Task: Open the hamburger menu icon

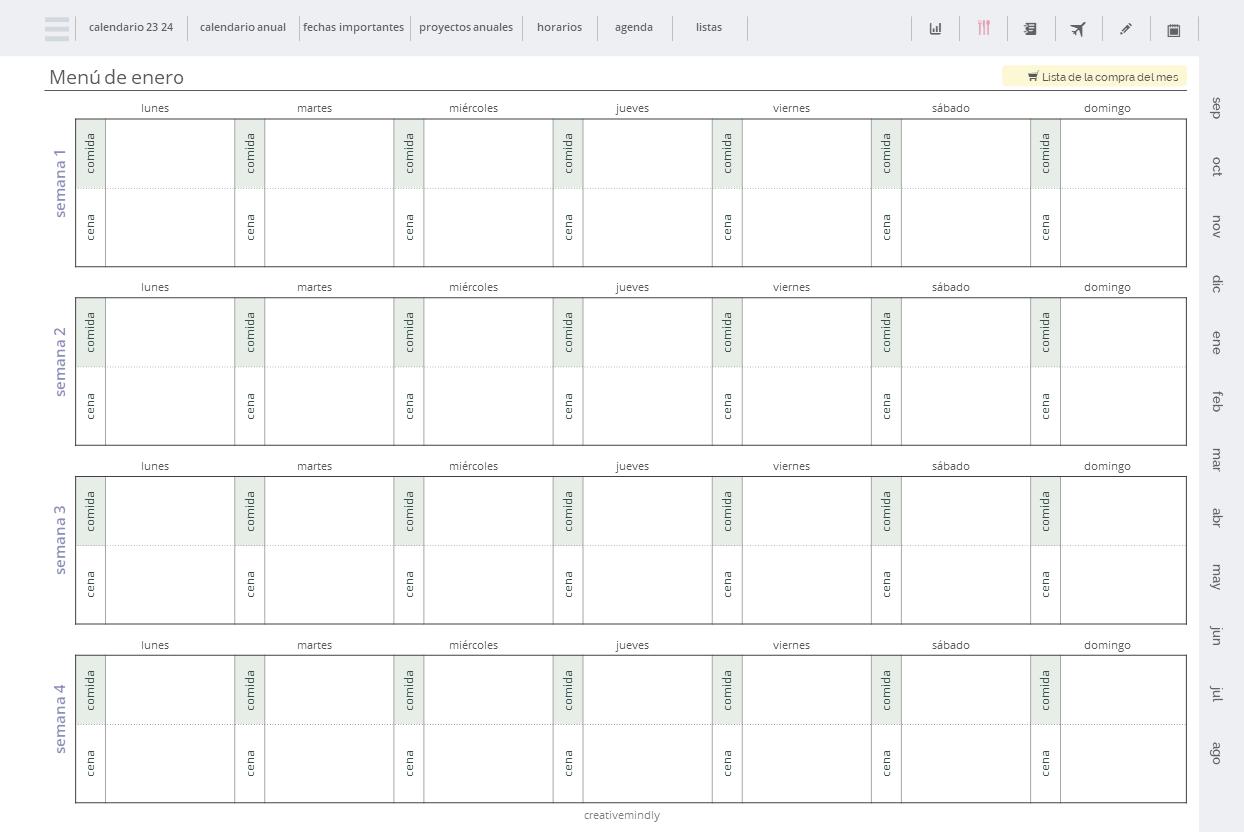Action: click(x=57, y=29)
